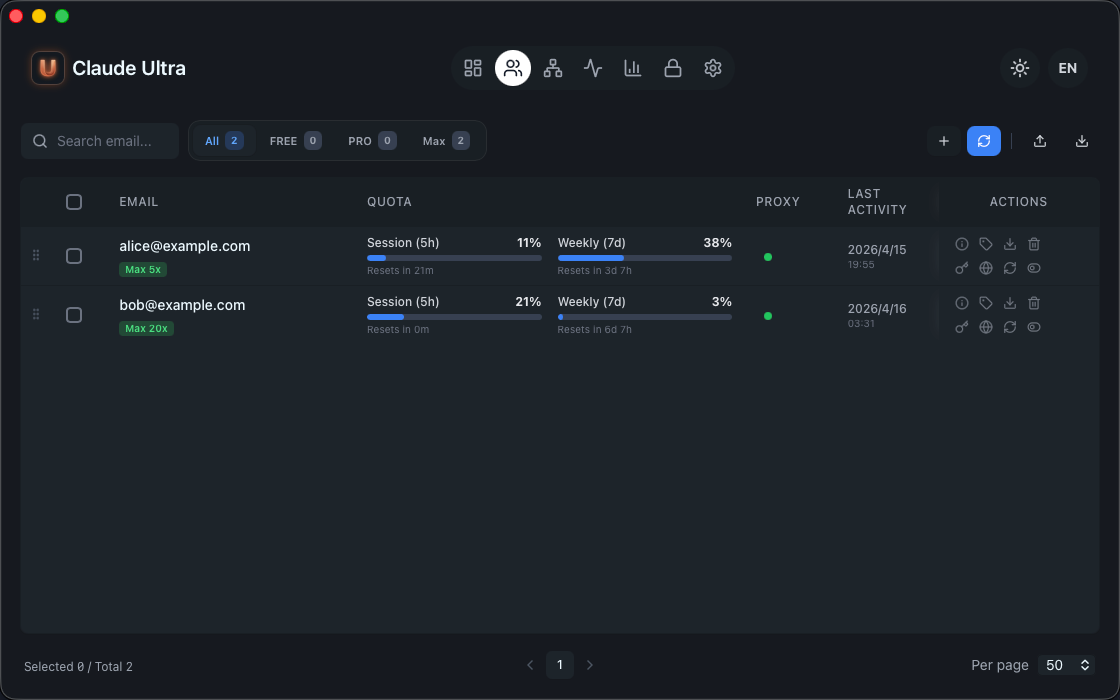Click the bob@example.com email
The image size is (1120, 700).
tap(182, 305)
